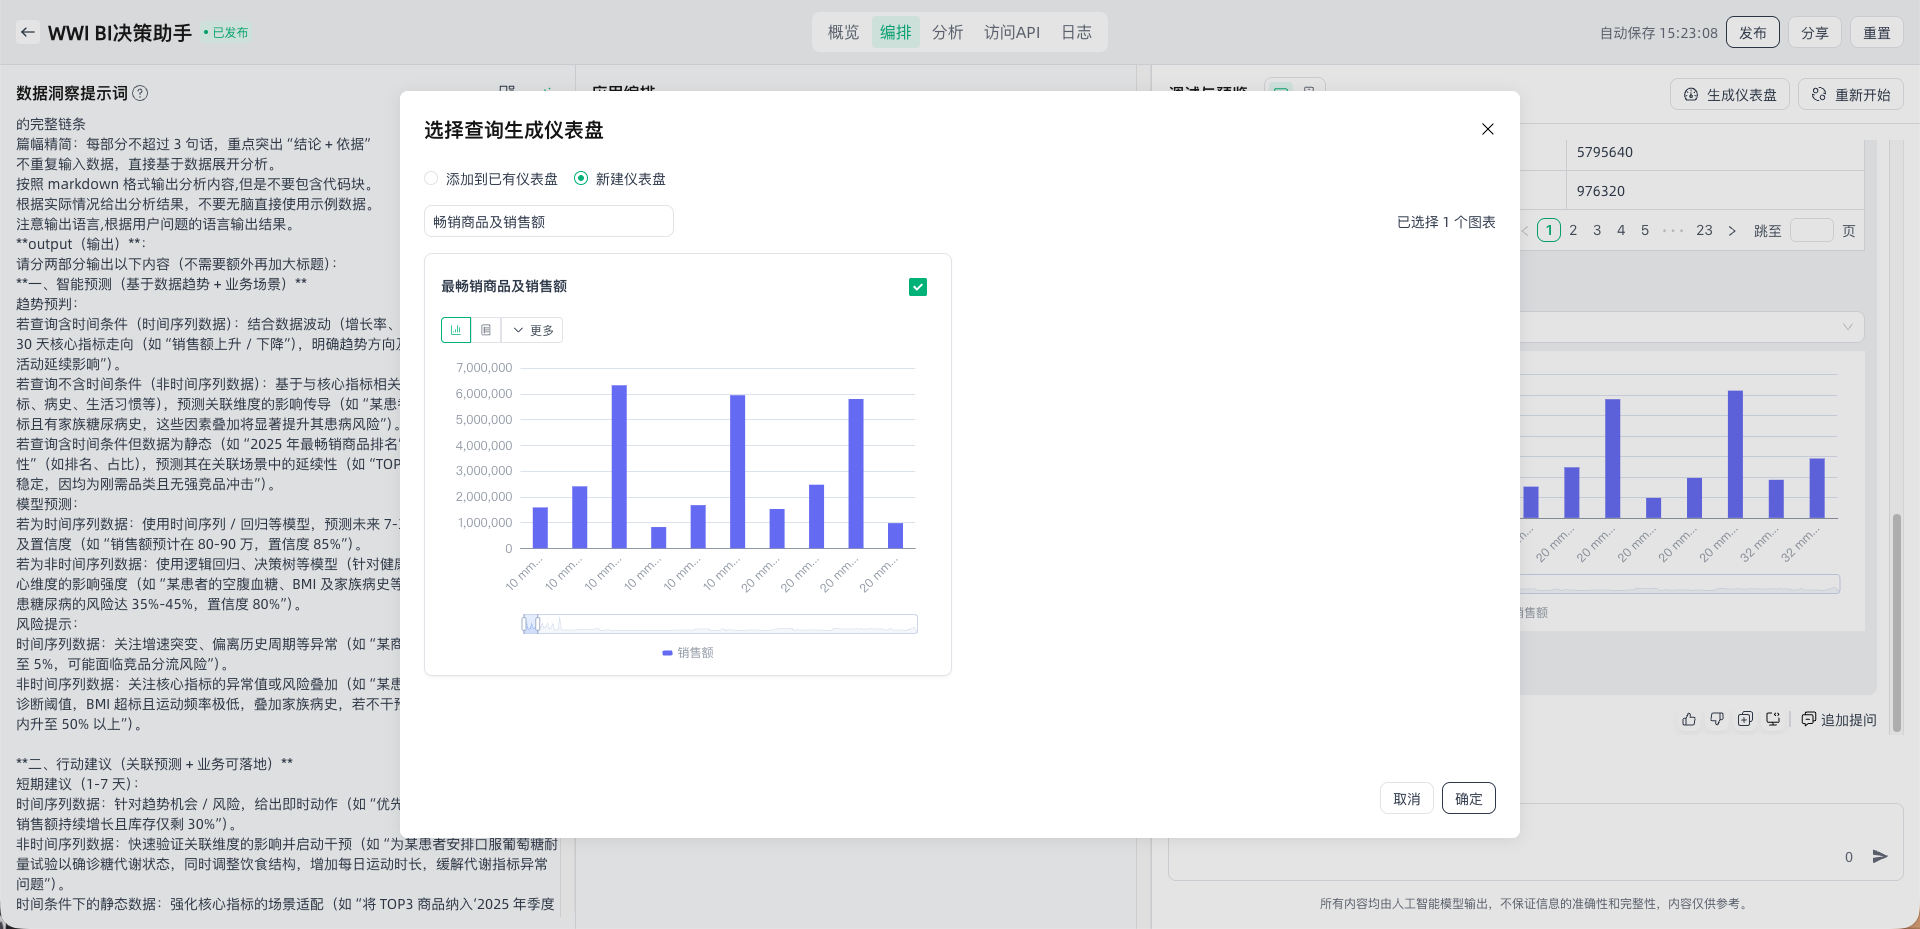Switch to the 分析 tab
Viewport: 1920px width, 929px height.
946,32
